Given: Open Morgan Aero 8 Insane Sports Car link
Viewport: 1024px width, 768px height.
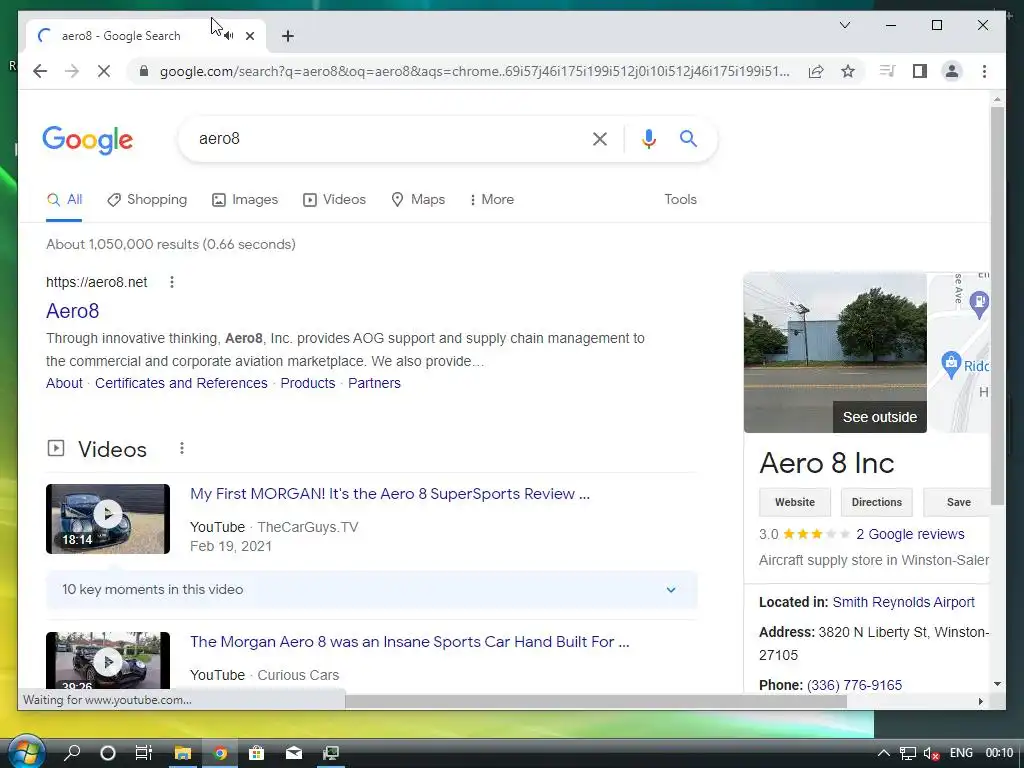Looking at the screenshot, I should (409, 642).
